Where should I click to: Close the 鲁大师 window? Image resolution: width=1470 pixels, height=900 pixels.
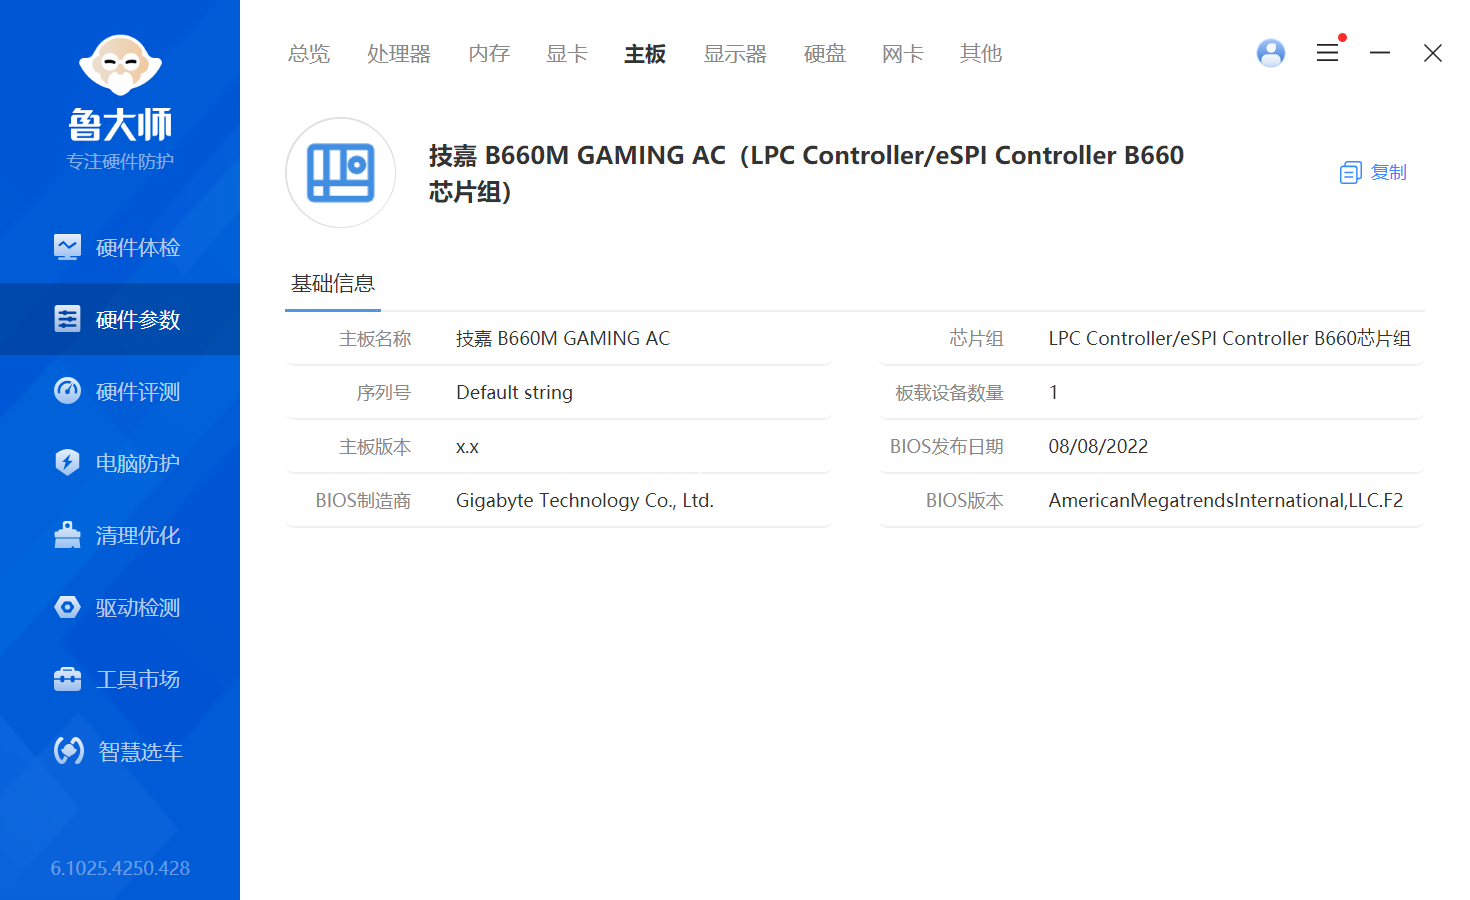click(1433, 53)
